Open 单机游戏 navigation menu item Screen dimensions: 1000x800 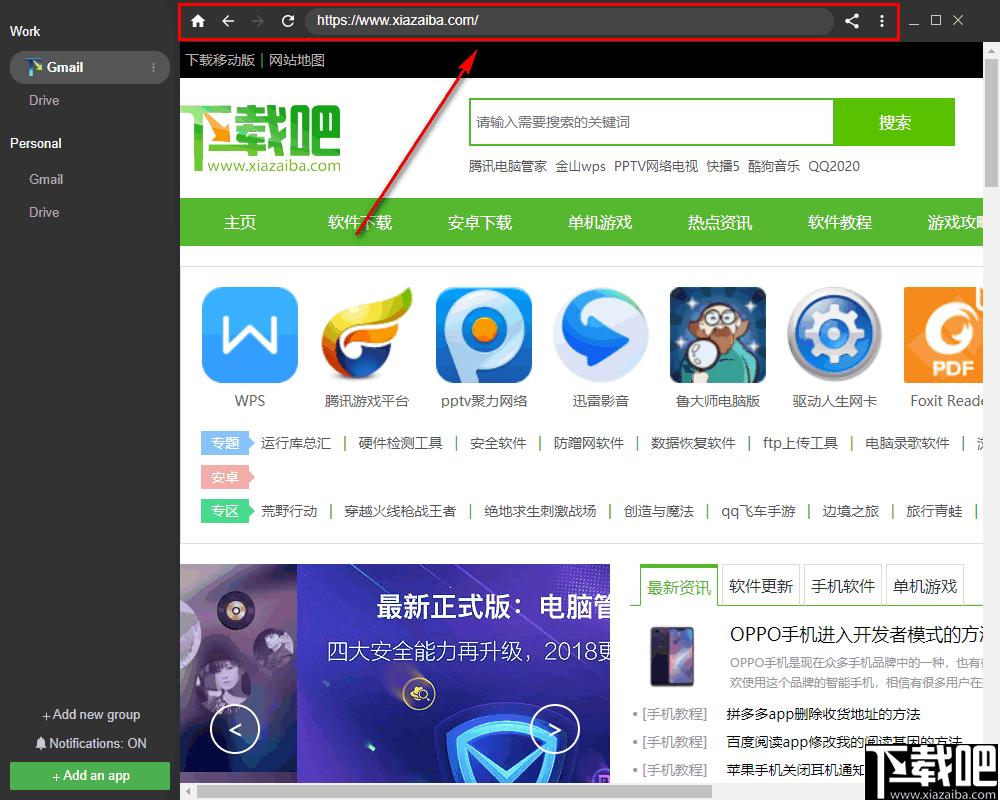point(599,222)
